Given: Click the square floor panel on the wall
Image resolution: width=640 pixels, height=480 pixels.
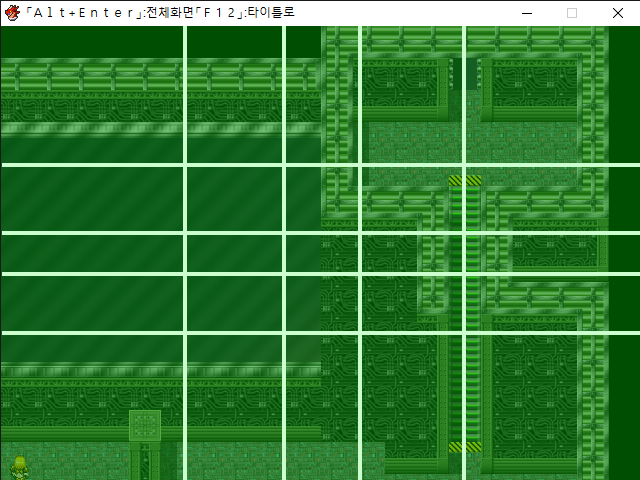Looking at the screenshot, I should pos(145,426).
